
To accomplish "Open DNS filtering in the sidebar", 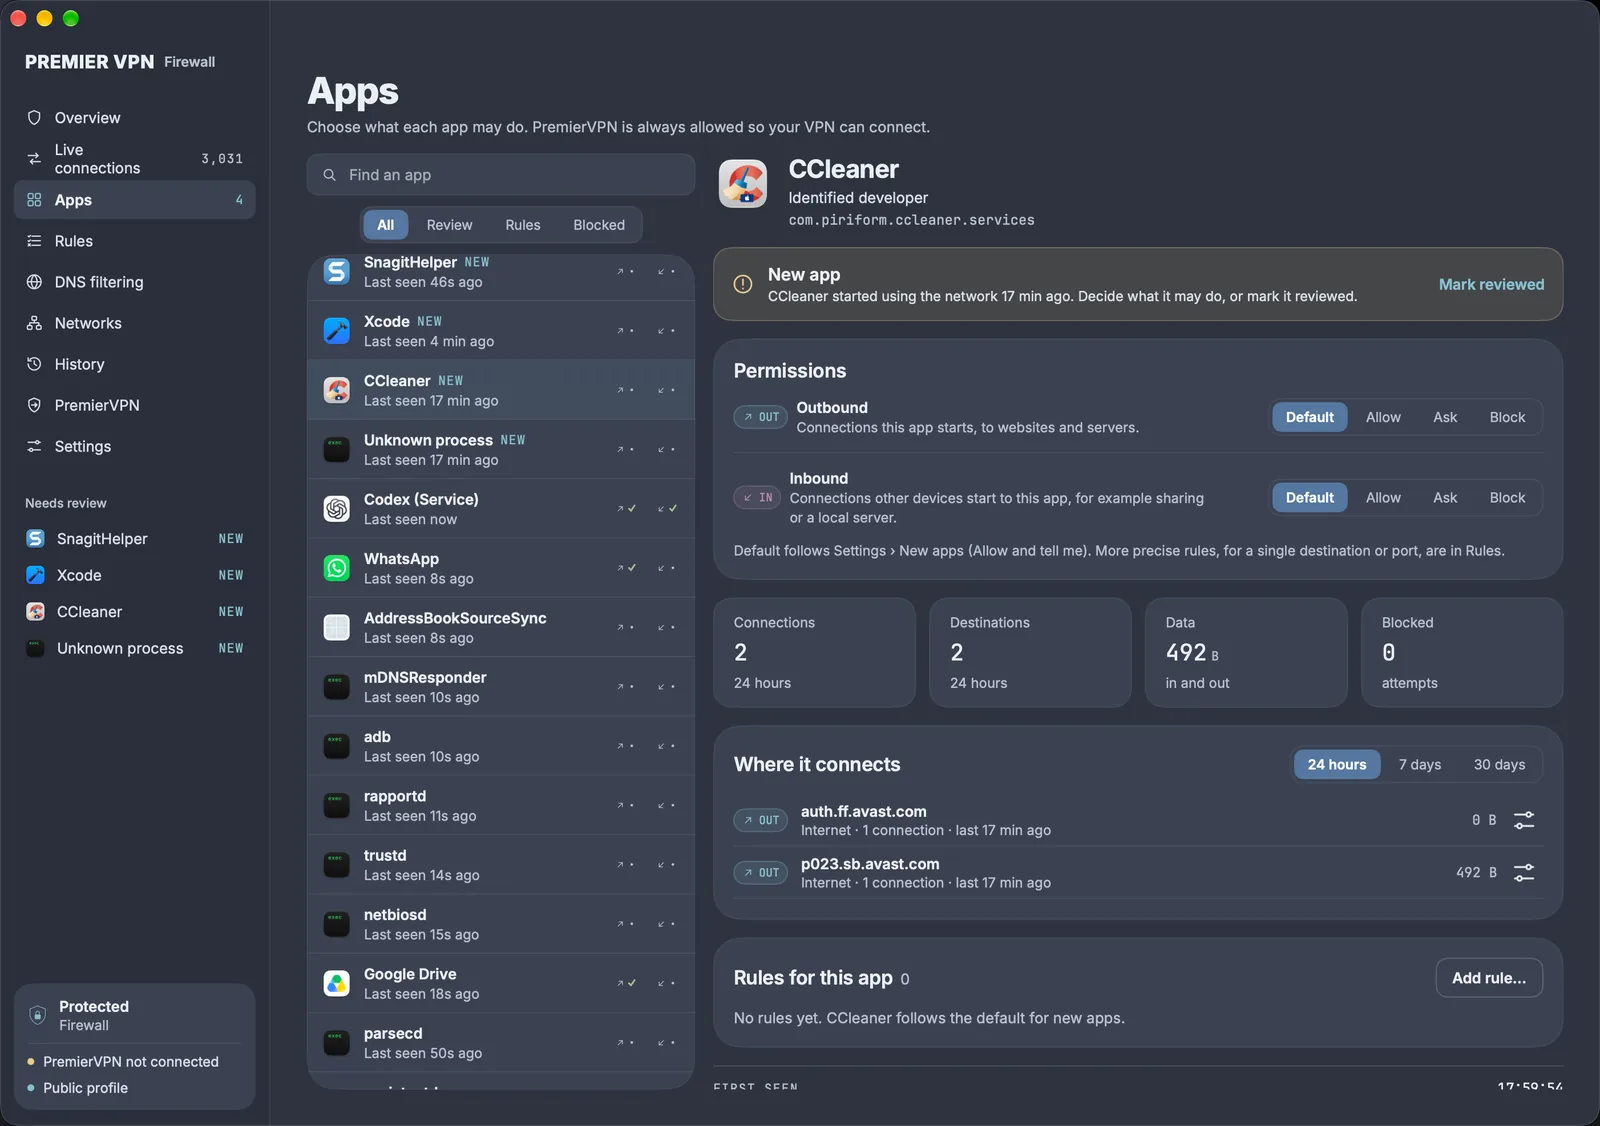I will click(x=135, y=282).
